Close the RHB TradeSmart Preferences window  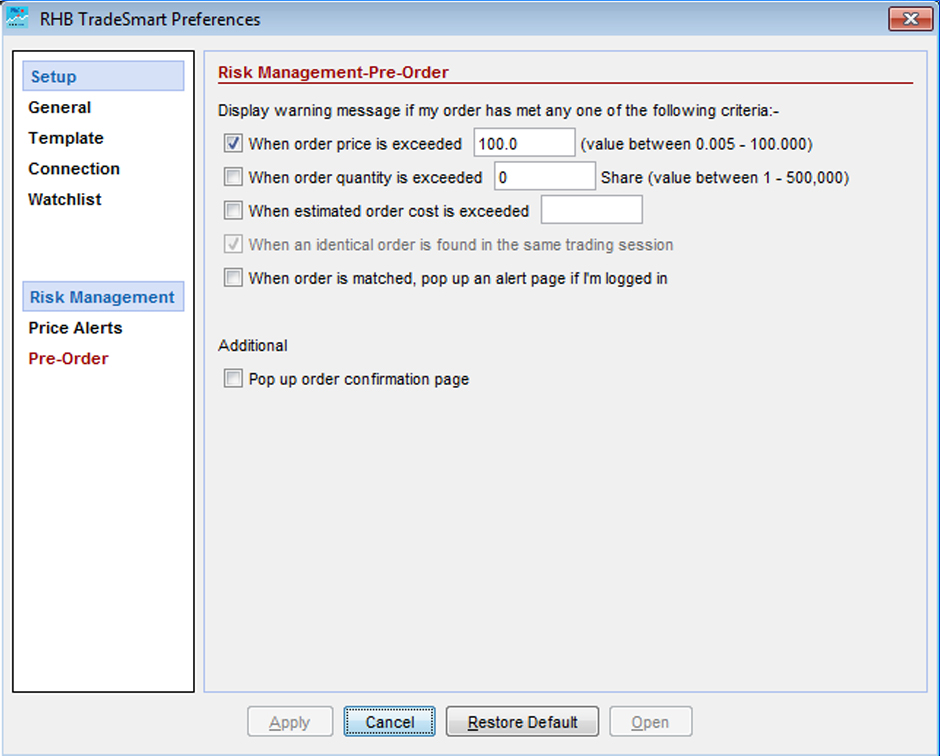910,19
